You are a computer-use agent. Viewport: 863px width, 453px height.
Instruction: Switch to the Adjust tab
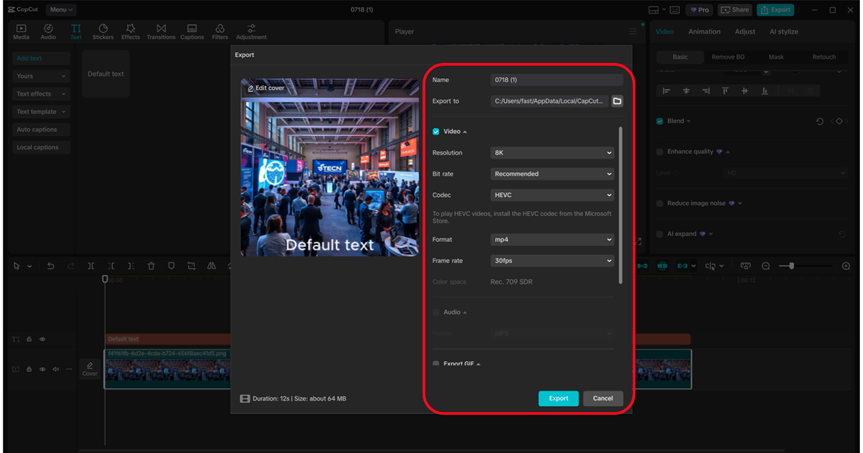[x=745, y=32]
